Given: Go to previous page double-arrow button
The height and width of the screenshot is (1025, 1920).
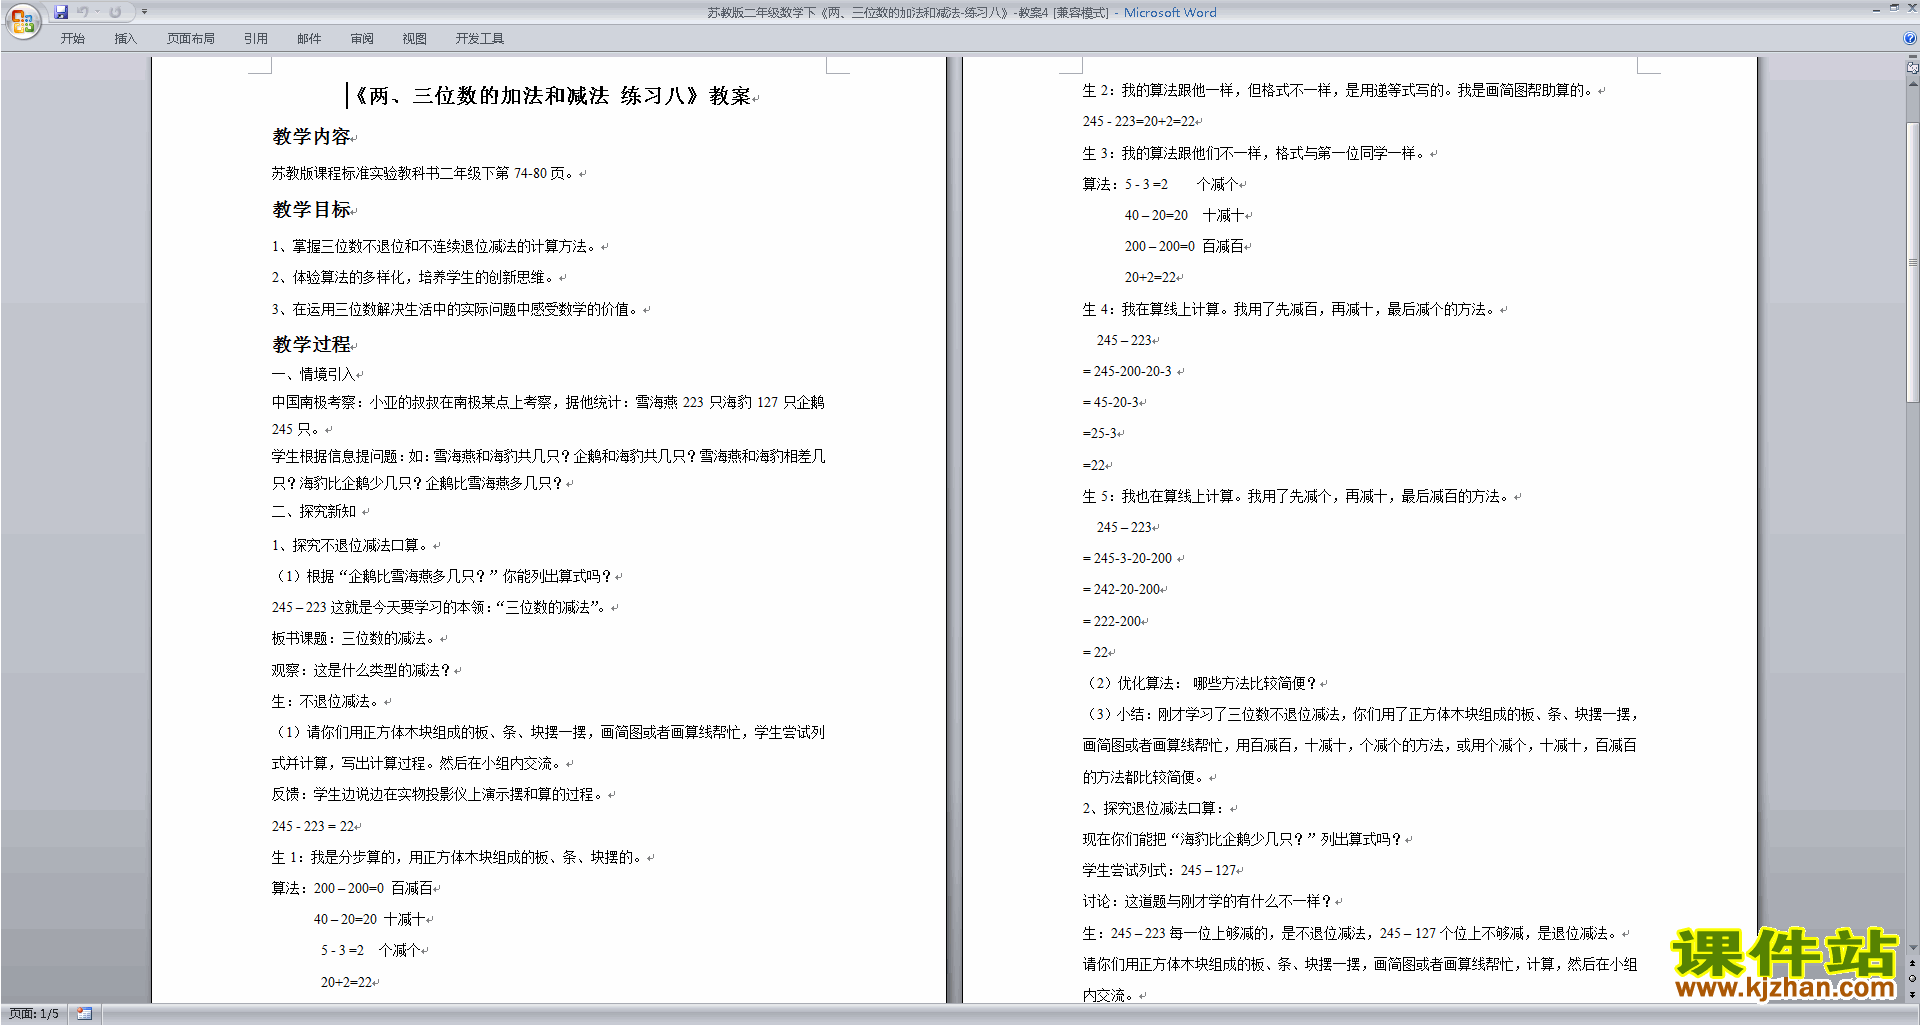Looking at the screenshot, I should coord(1912,964).
